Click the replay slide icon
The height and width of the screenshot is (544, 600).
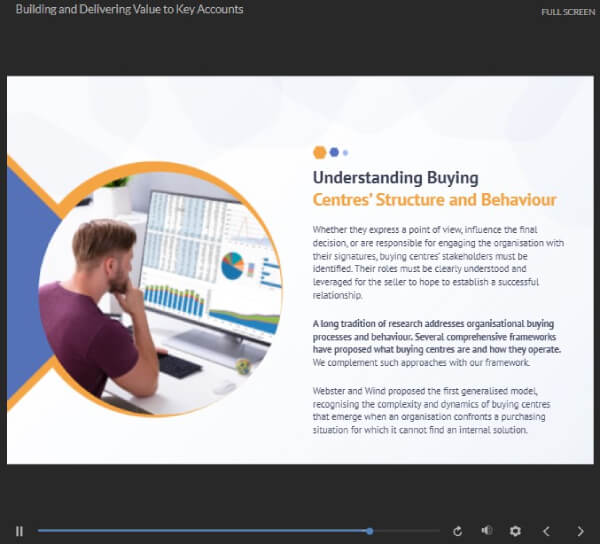coord(457,531)
